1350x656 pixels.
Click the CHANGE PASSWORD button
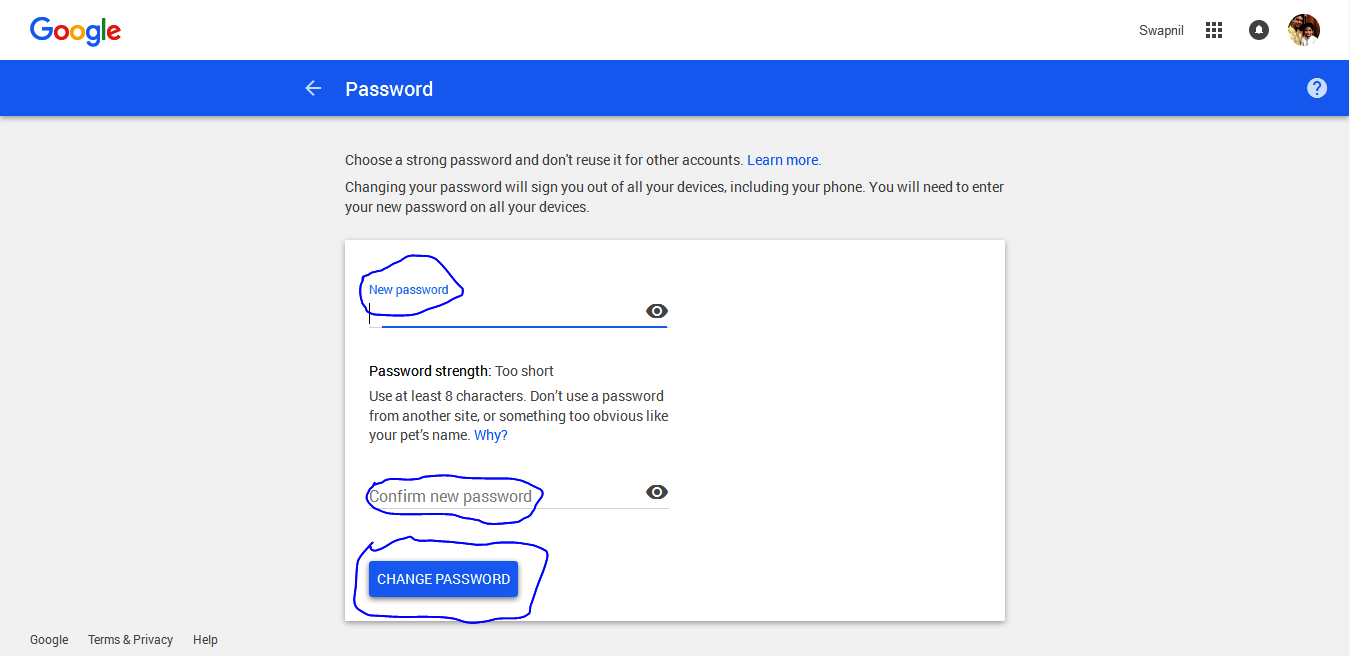(x=443, y=579)
